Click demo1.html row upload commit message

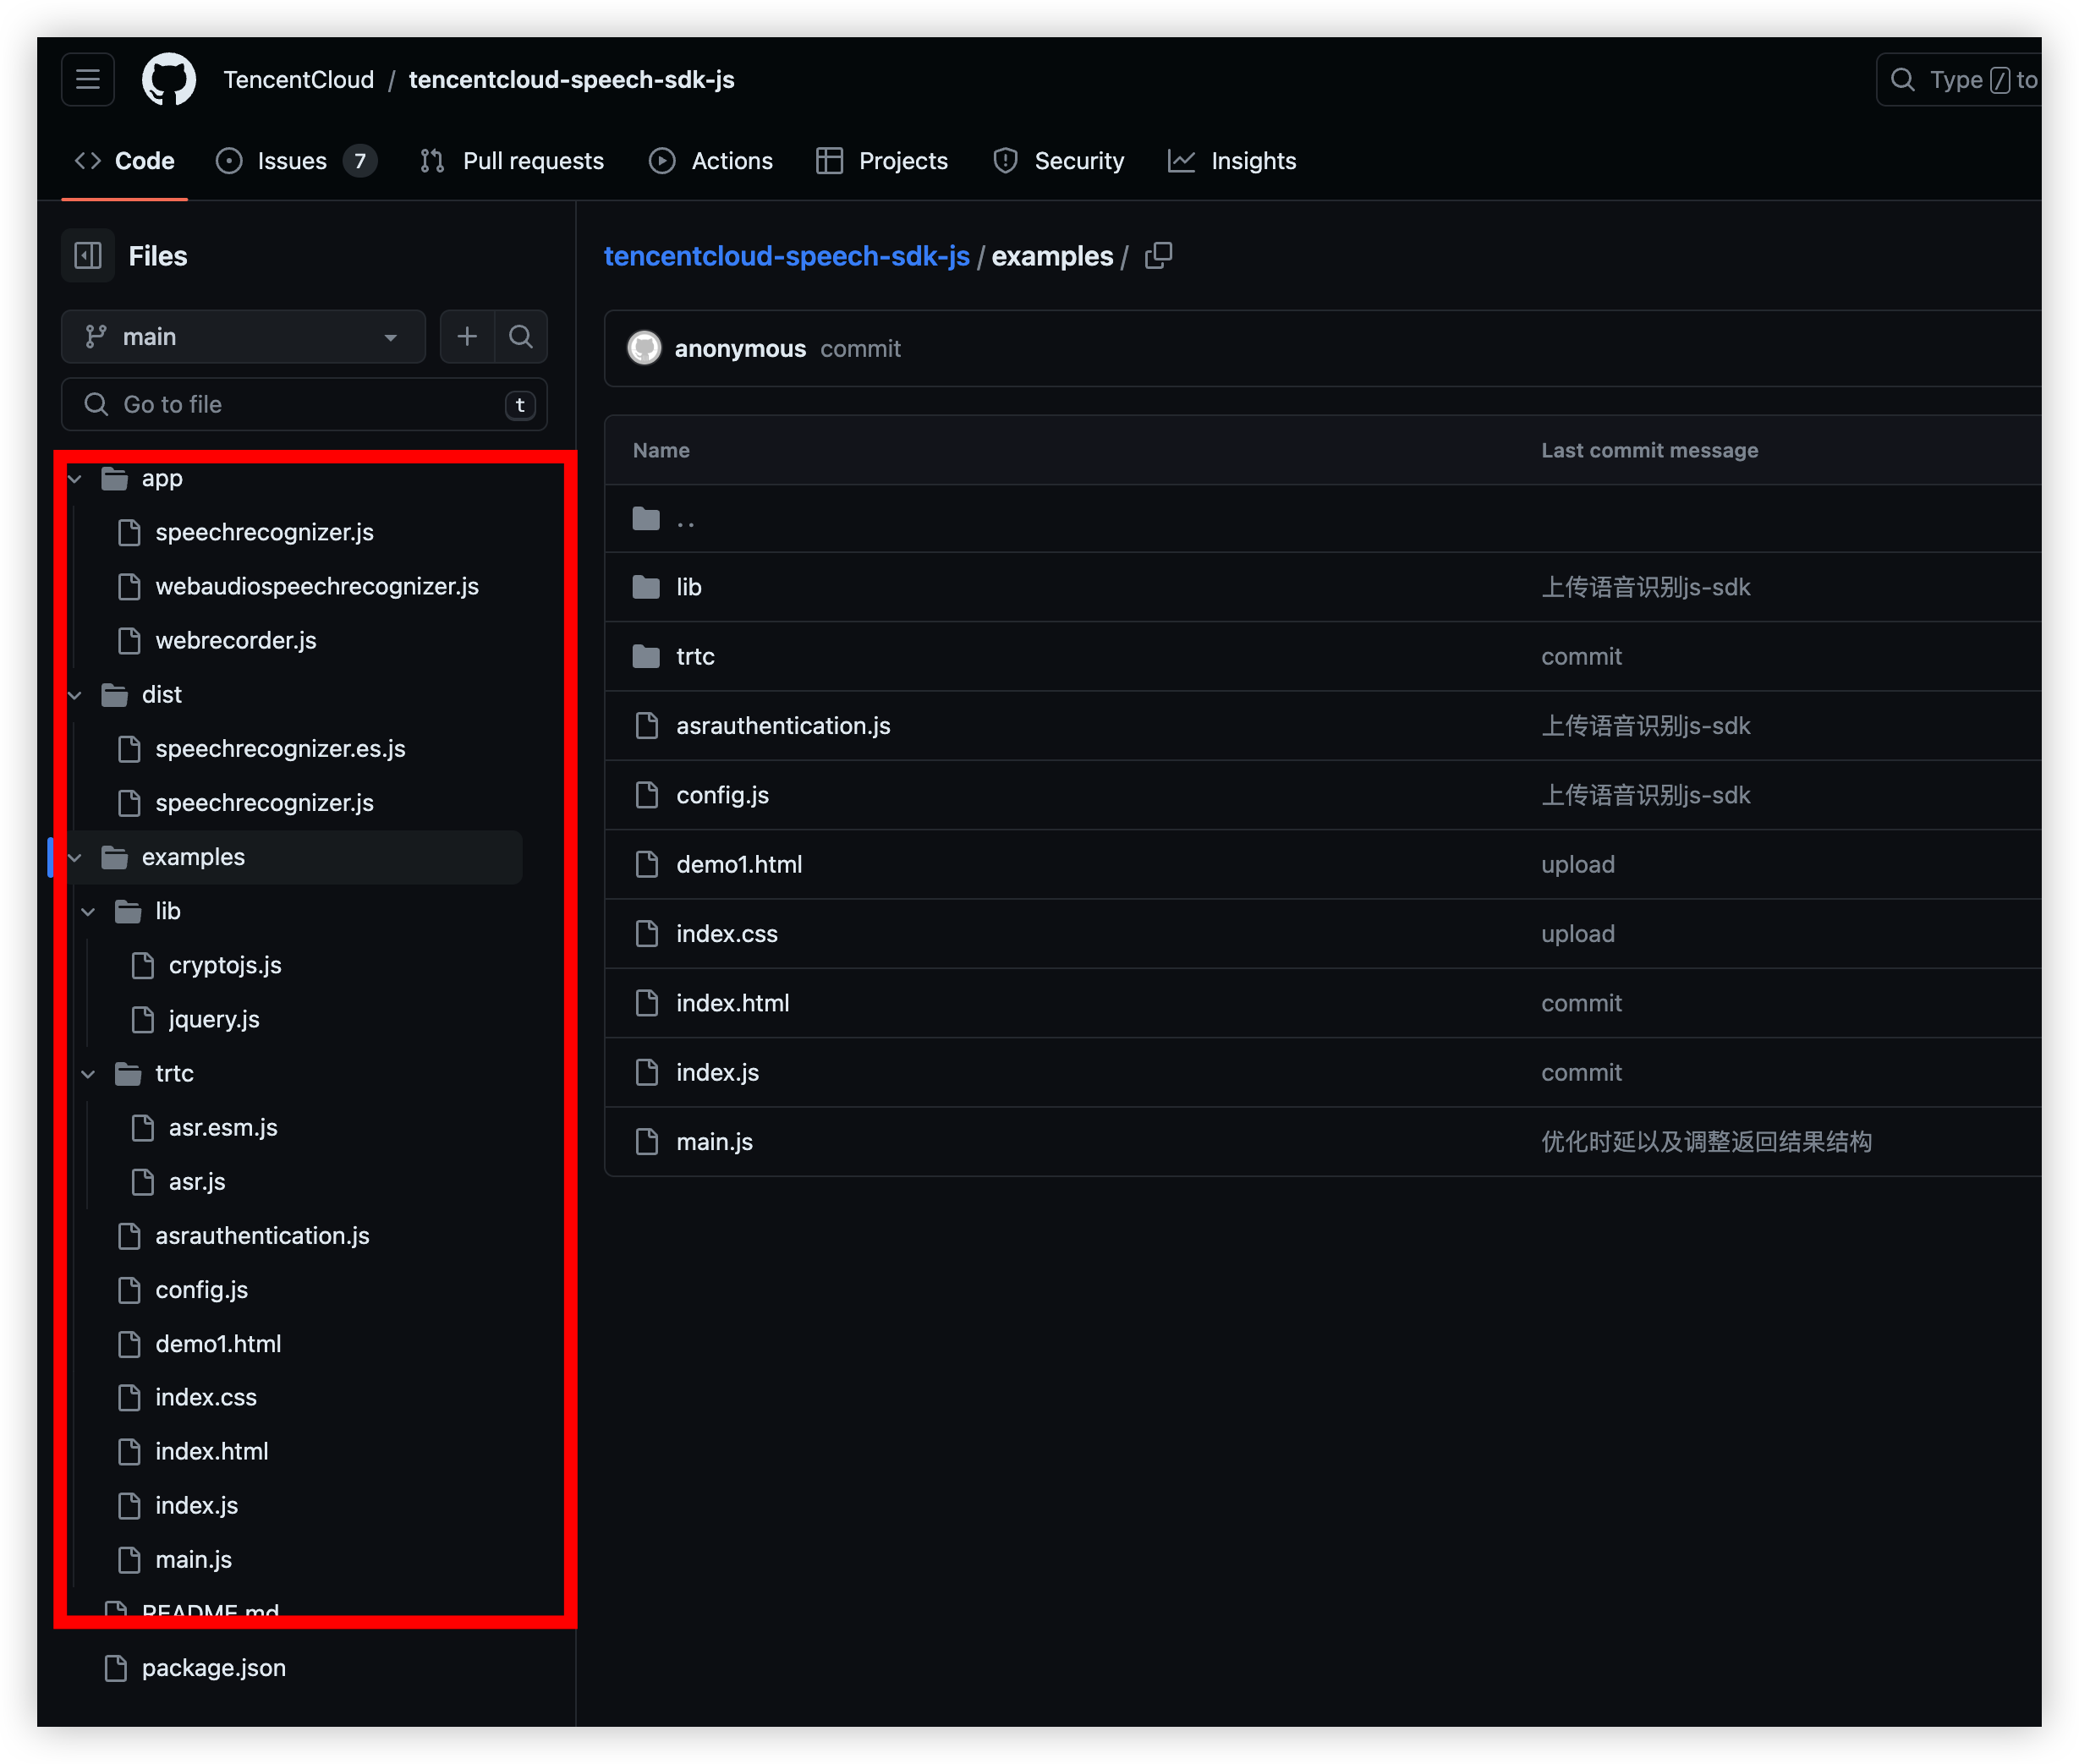tap(1577, 864)
